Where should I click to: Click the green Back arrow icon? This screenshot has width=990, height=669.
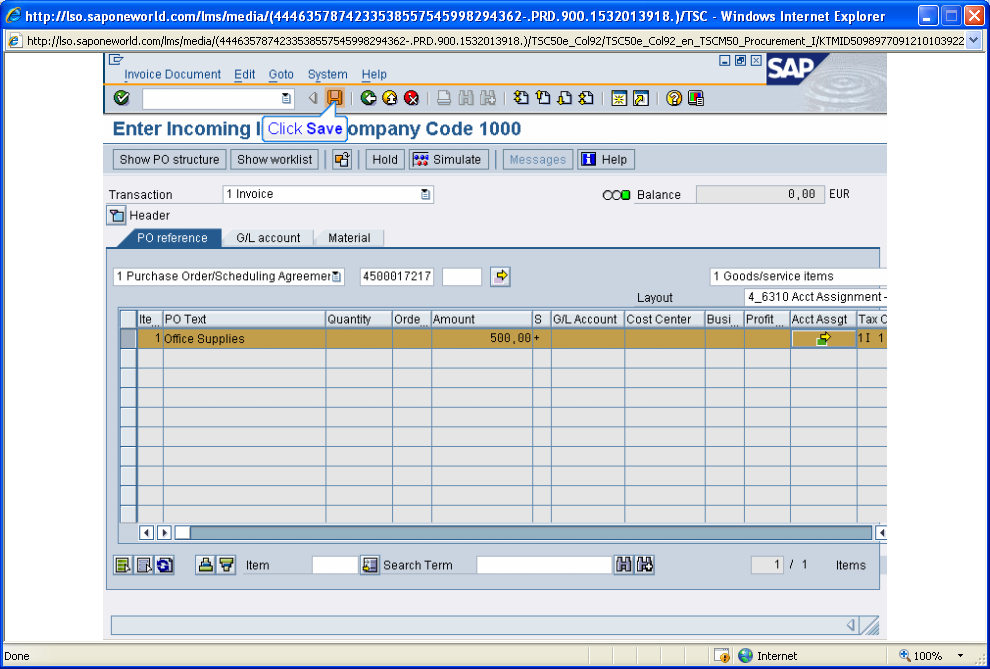coord(369,98)
